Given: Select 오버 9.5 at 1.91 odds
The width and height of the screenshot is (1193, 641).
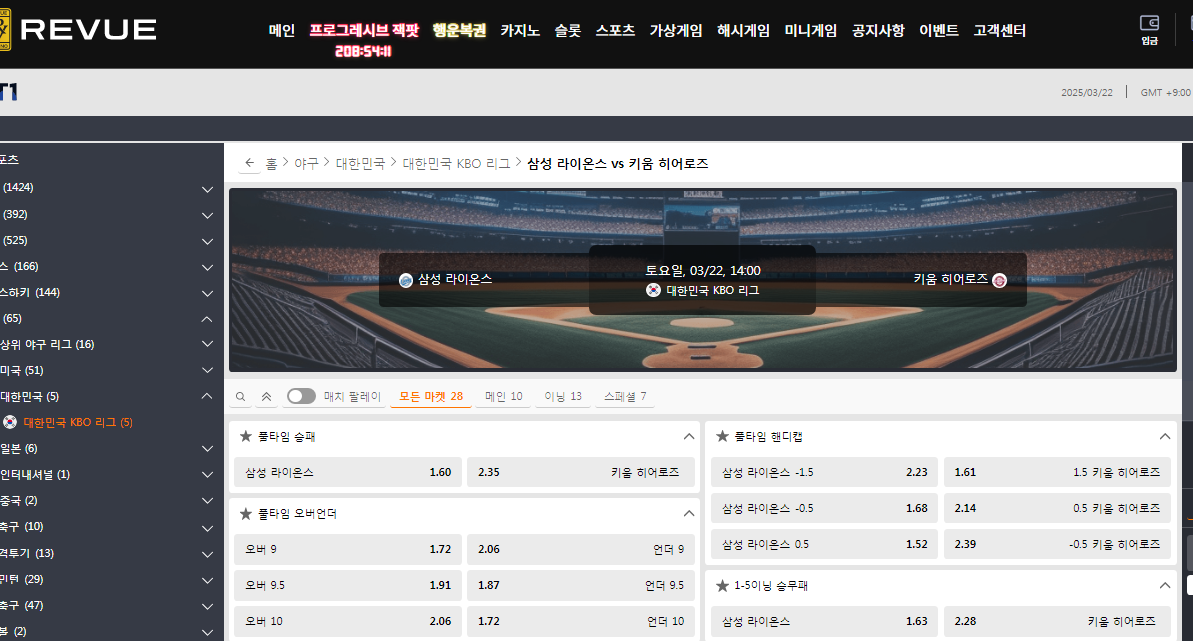Looking at the screenshot, I should tap(347, 585).
